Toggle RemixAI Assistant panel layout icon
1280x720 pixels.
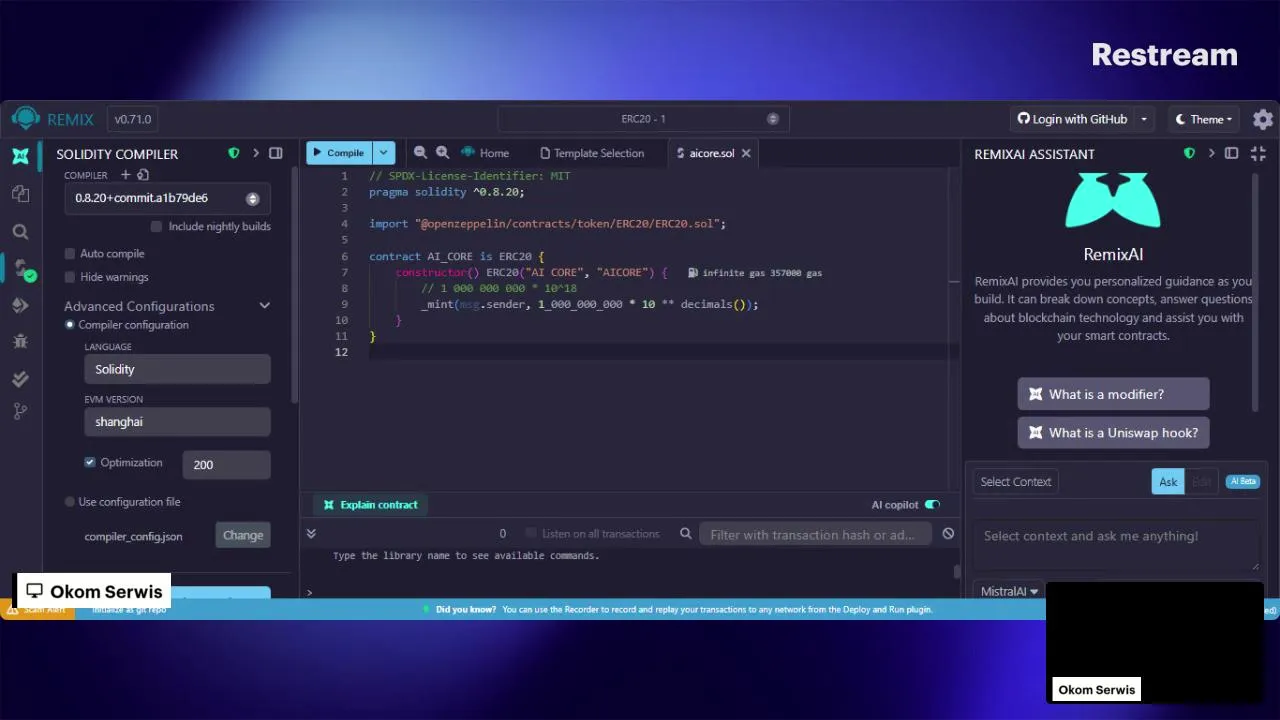click(x=1232, y=153)
